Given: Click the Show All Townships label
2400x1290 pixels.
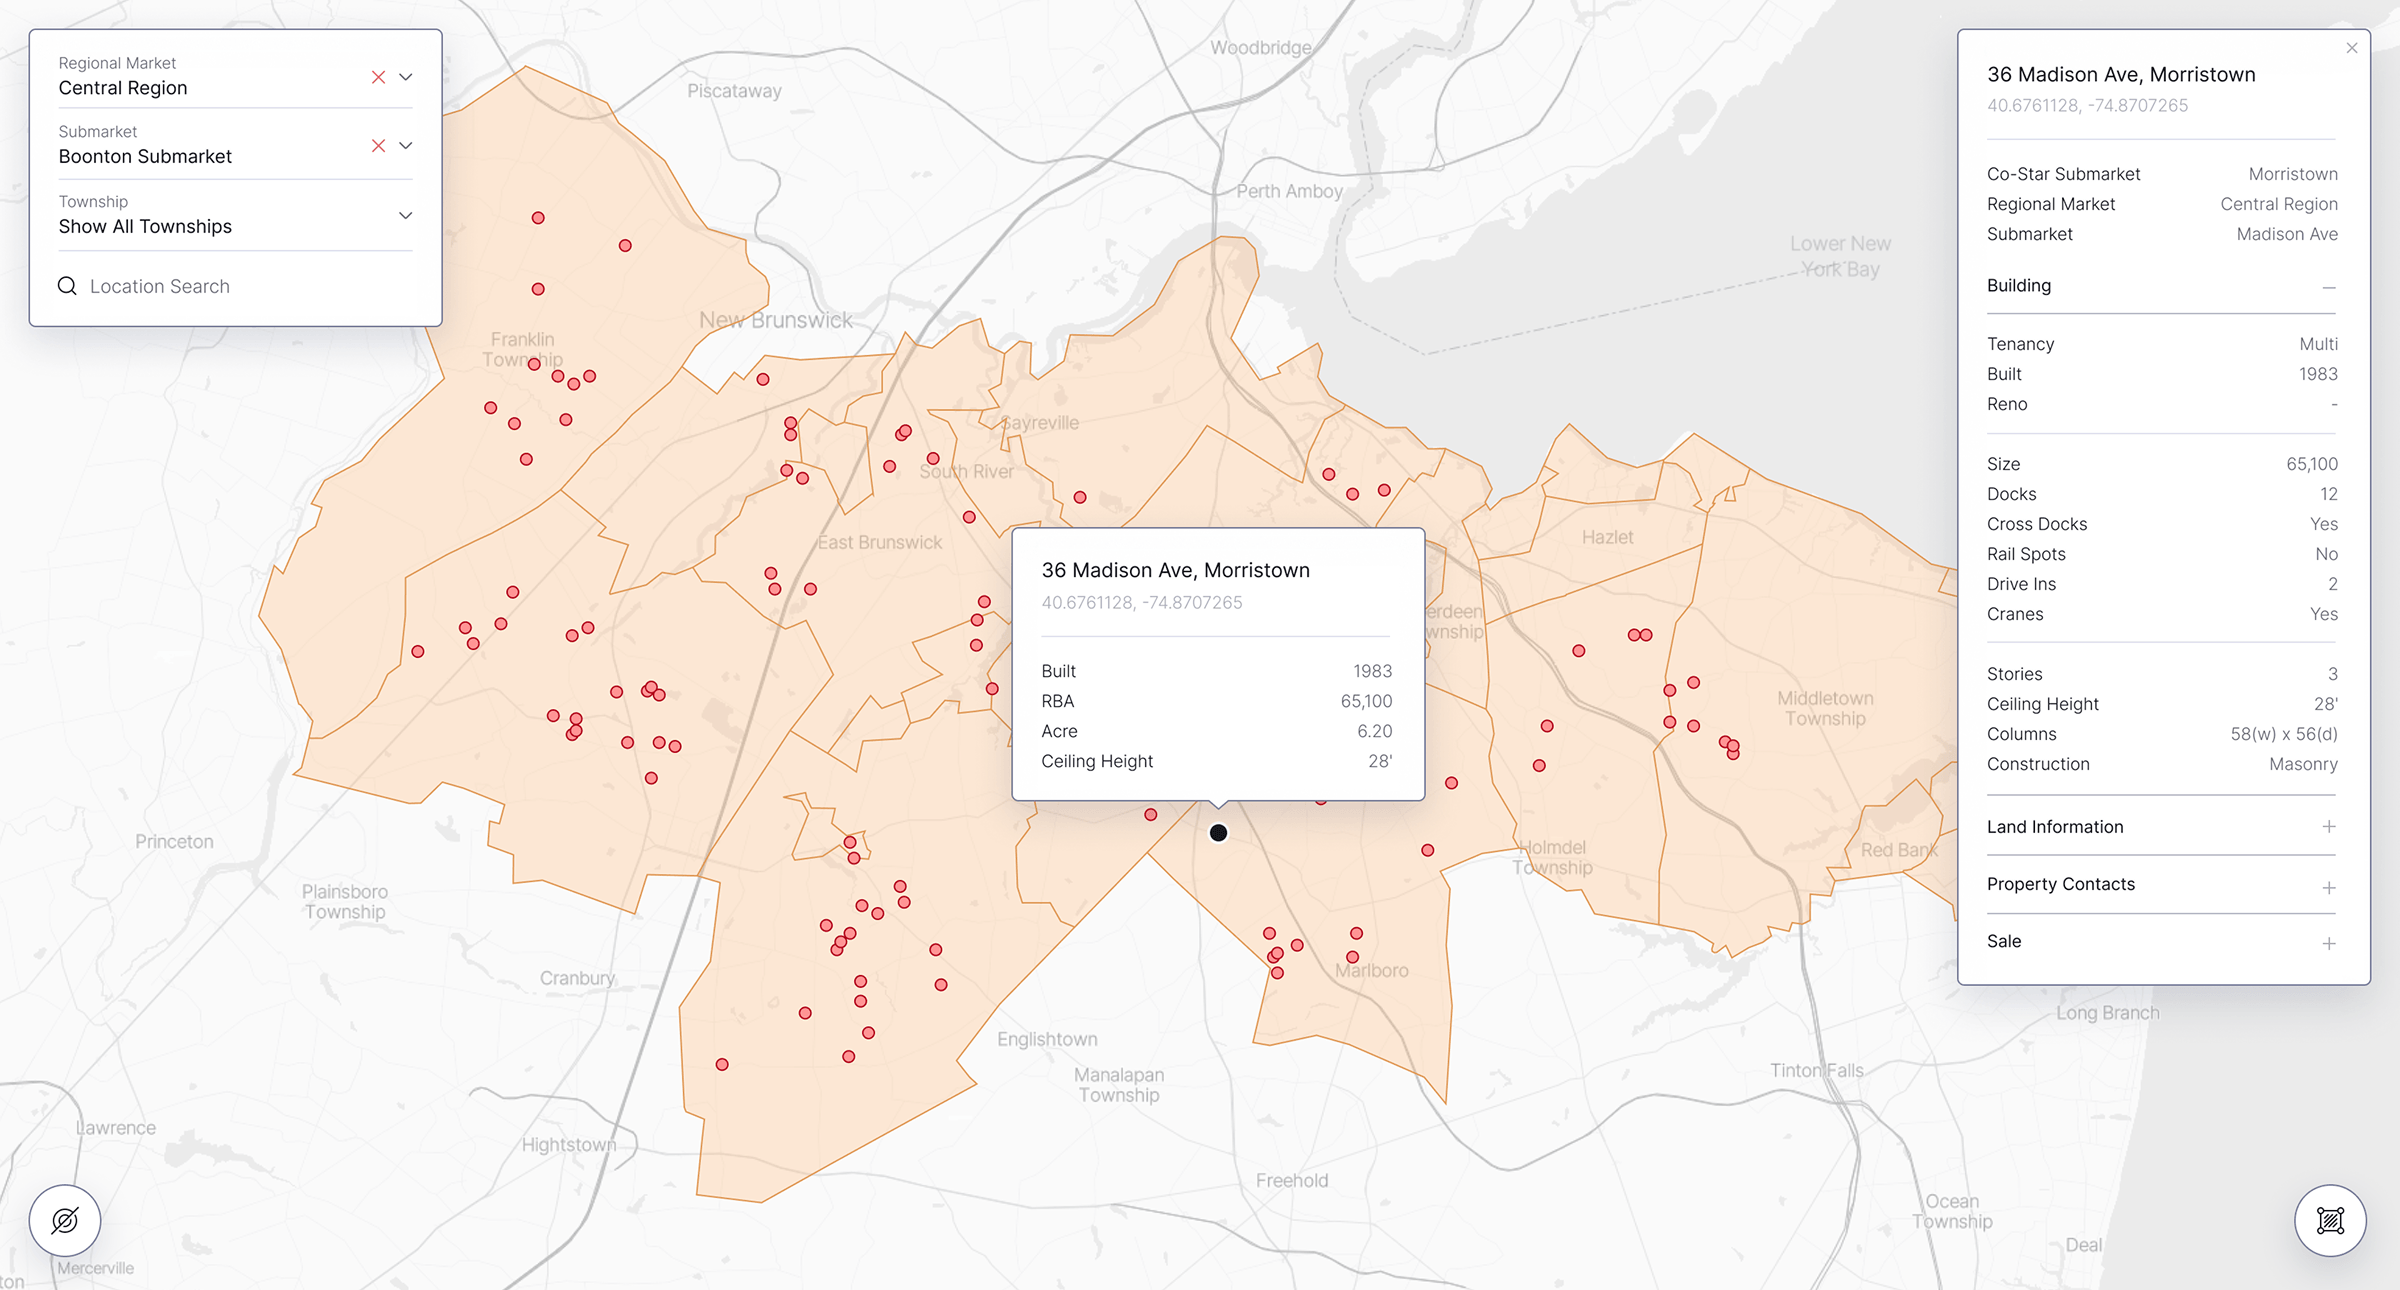Looking at the screenshot, I should coord(145,227).
